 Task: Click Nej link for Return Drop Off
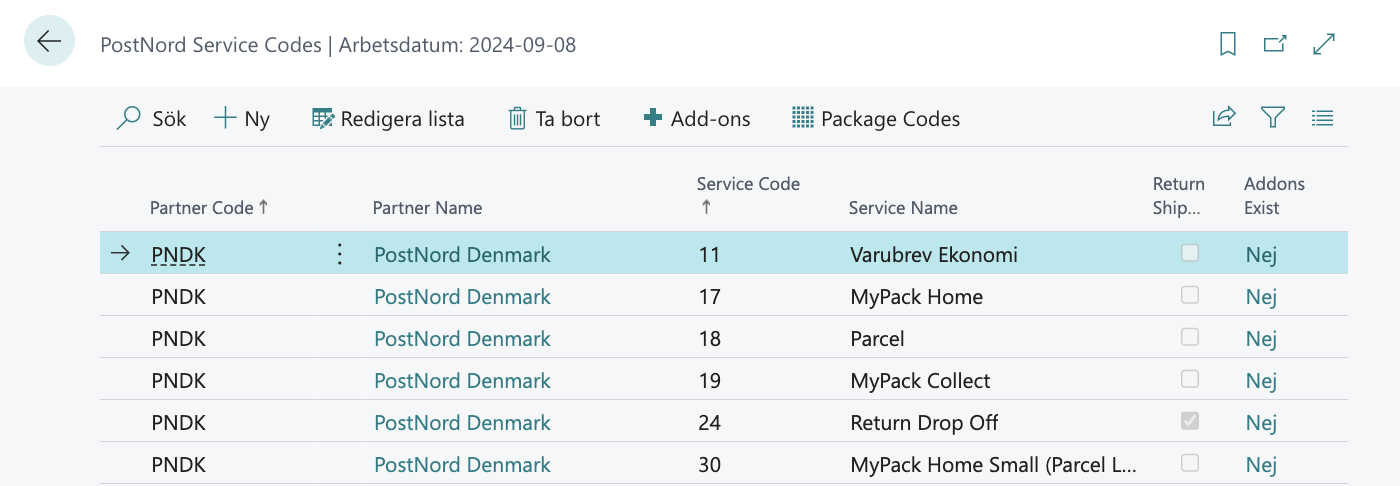click(1261, 422)
